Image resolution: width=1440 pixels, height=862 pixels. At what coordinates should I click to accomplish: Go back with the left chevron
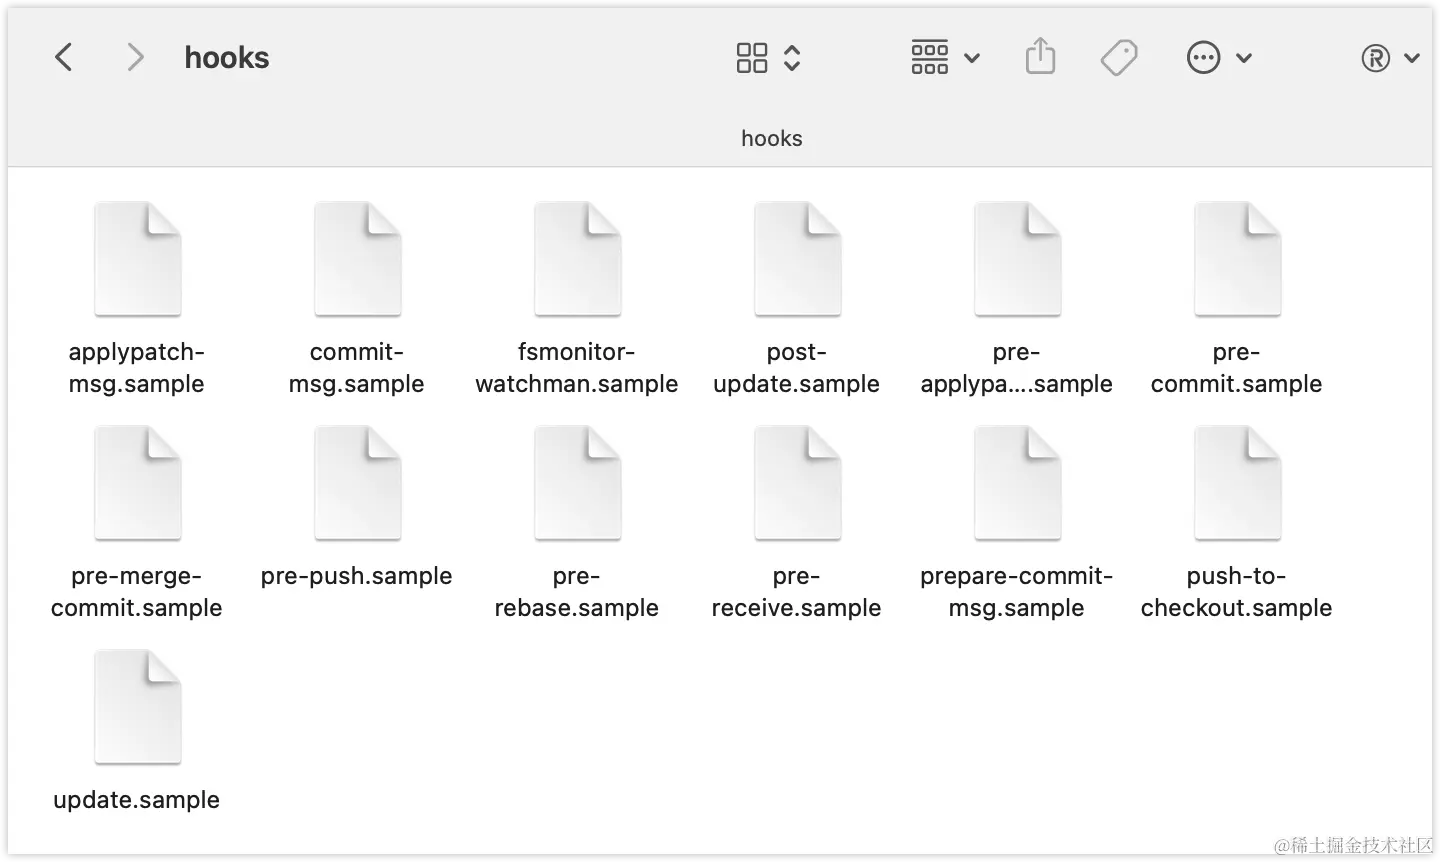63,57
